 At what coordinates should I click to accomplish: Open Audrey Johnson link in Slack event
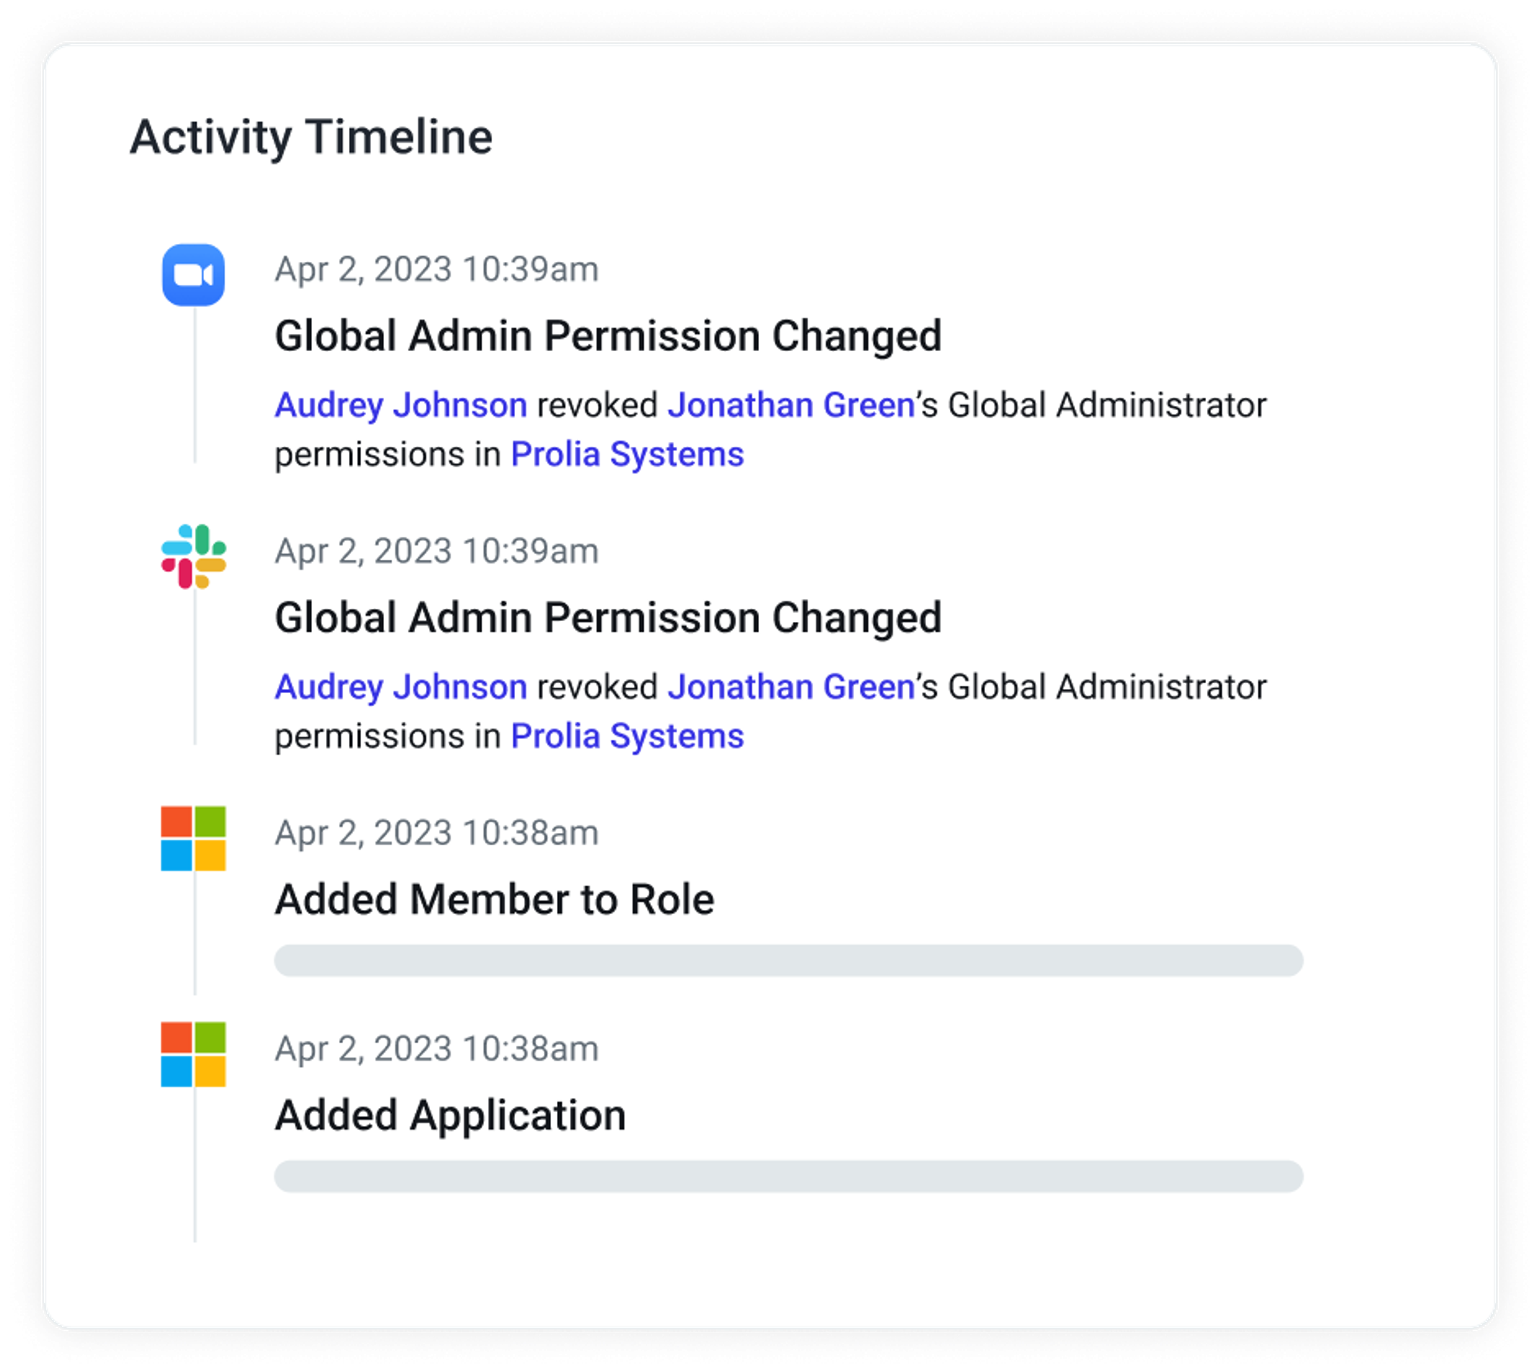pyautogui.click(x=401, y=687)
